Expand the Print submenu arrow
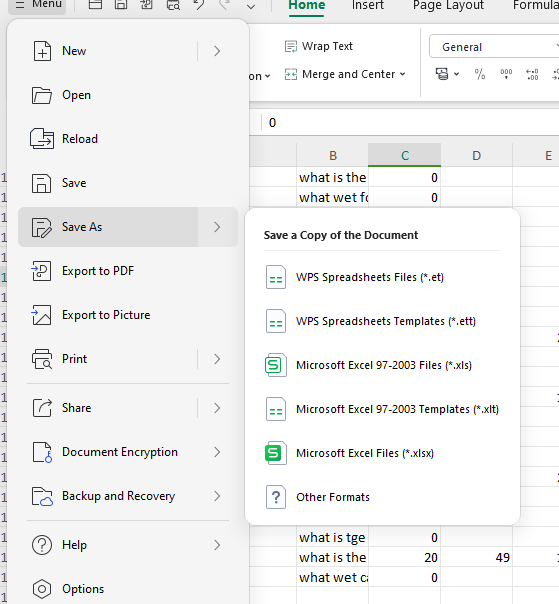This screenshot has height=604, width=559. [217, 359]
